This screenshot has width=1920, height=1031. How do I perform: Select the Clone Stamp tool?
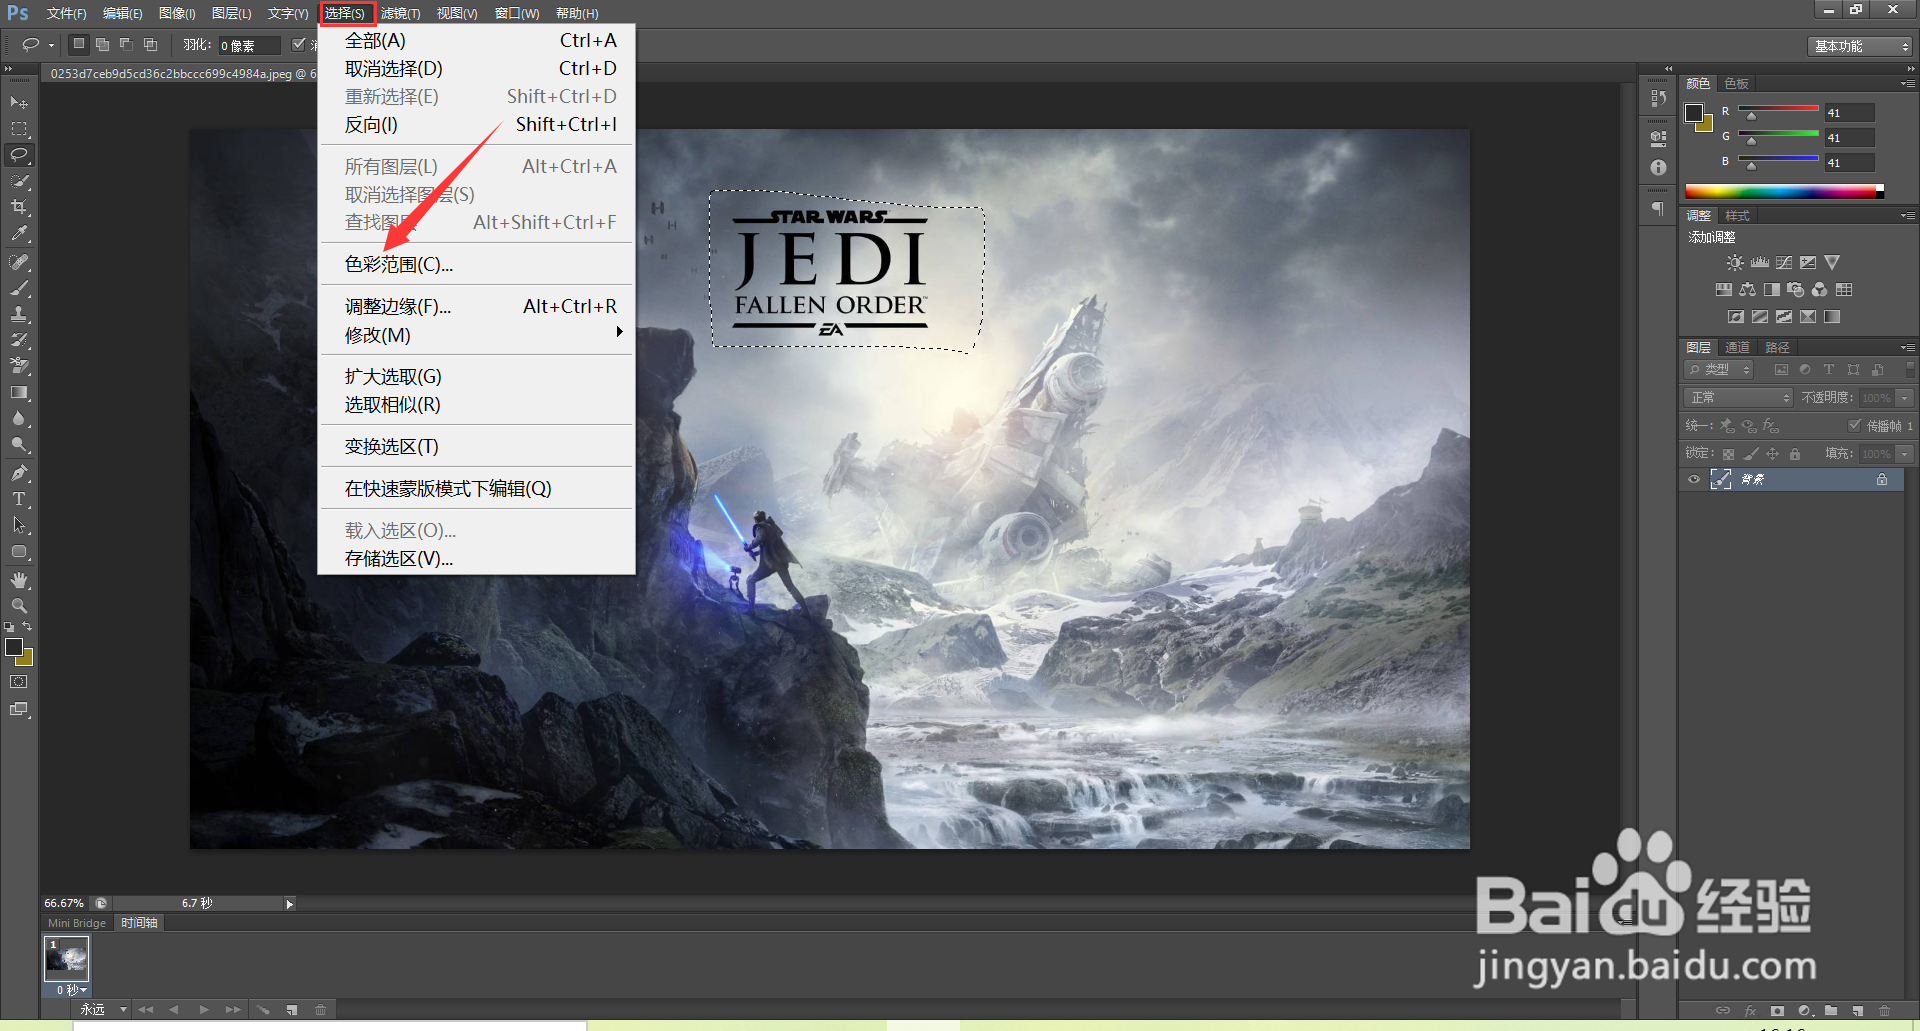(x=19, y=314)
